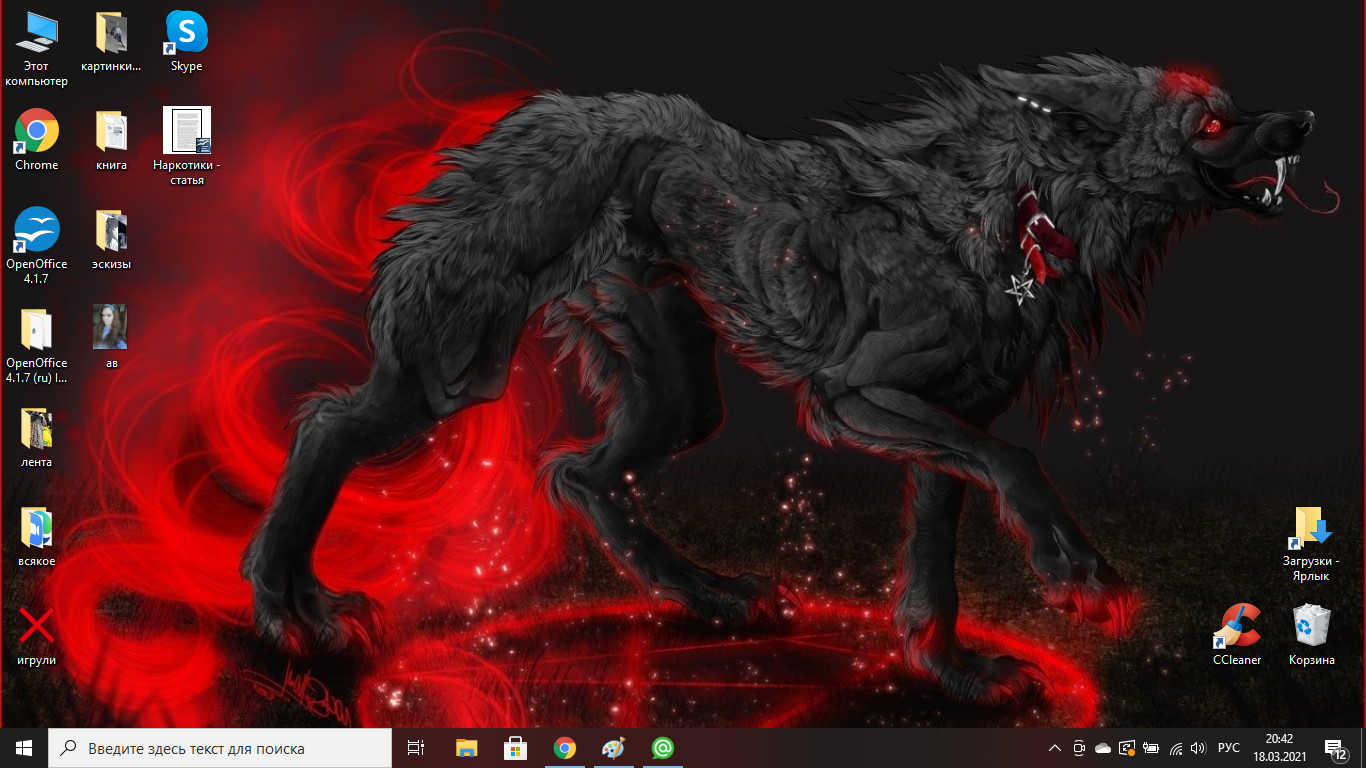1366x768 pixels.
Task: Open Task View from the taskbar
Action: tap(416, 748)
